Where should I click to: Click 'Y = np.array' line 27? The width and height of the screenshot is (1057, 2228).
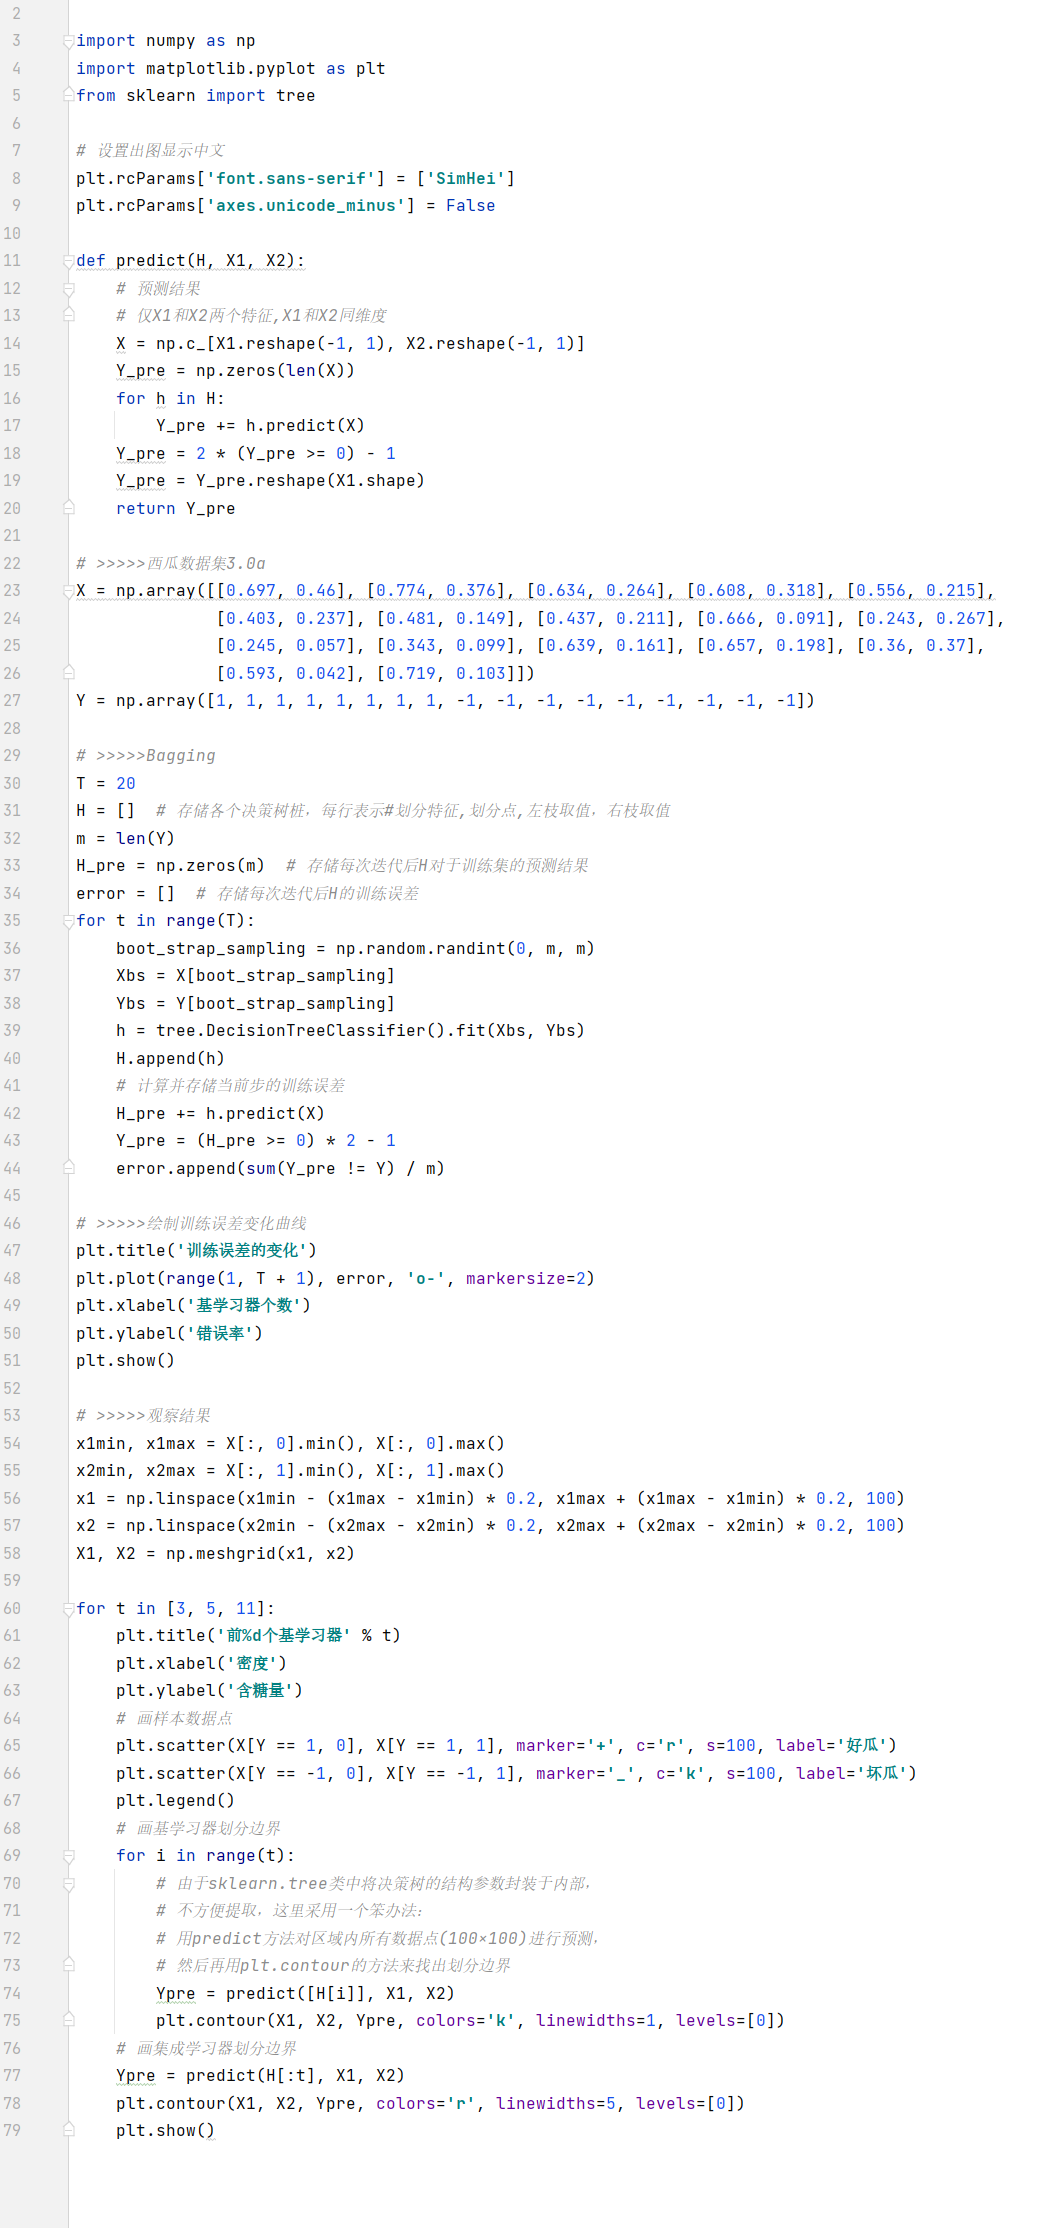[x=446, y=701]
